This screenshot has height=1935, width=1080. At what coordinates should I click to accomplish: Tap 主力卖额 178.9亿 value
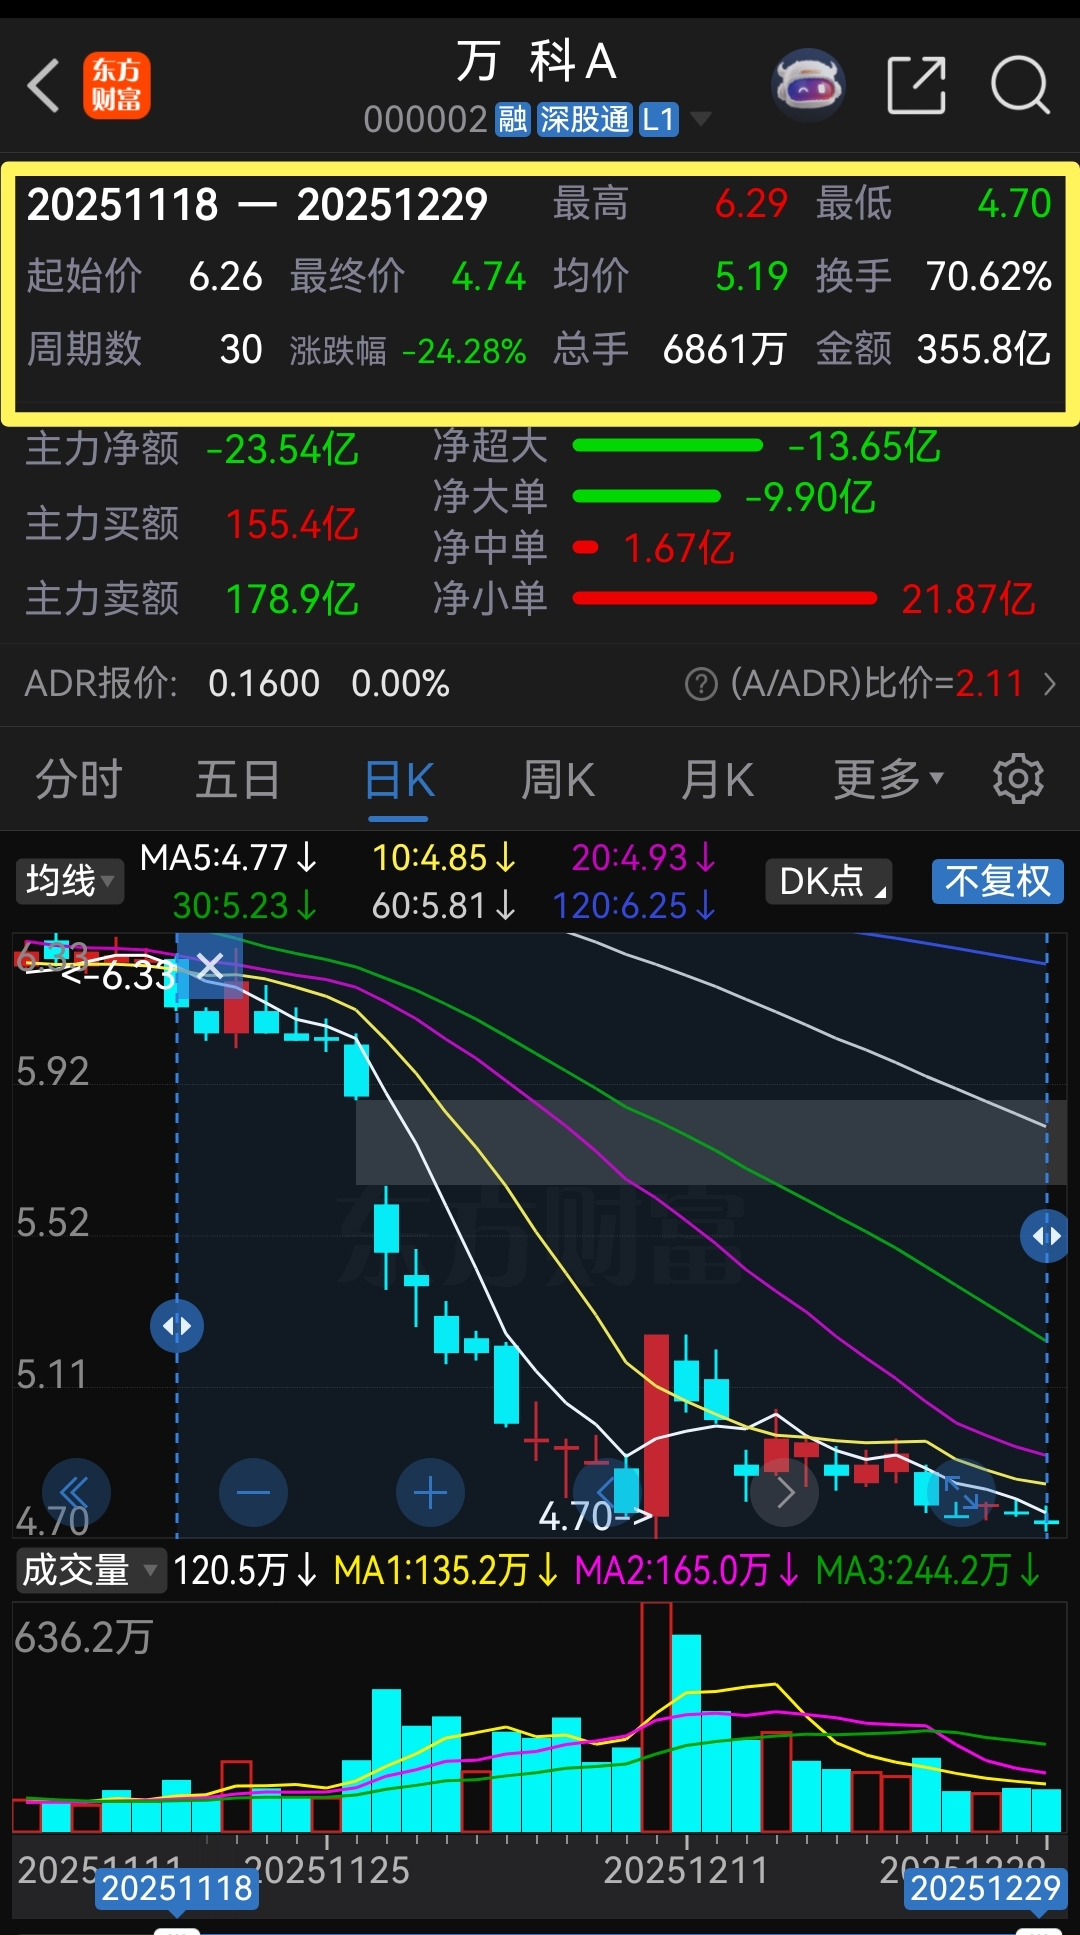pos(292,599)
